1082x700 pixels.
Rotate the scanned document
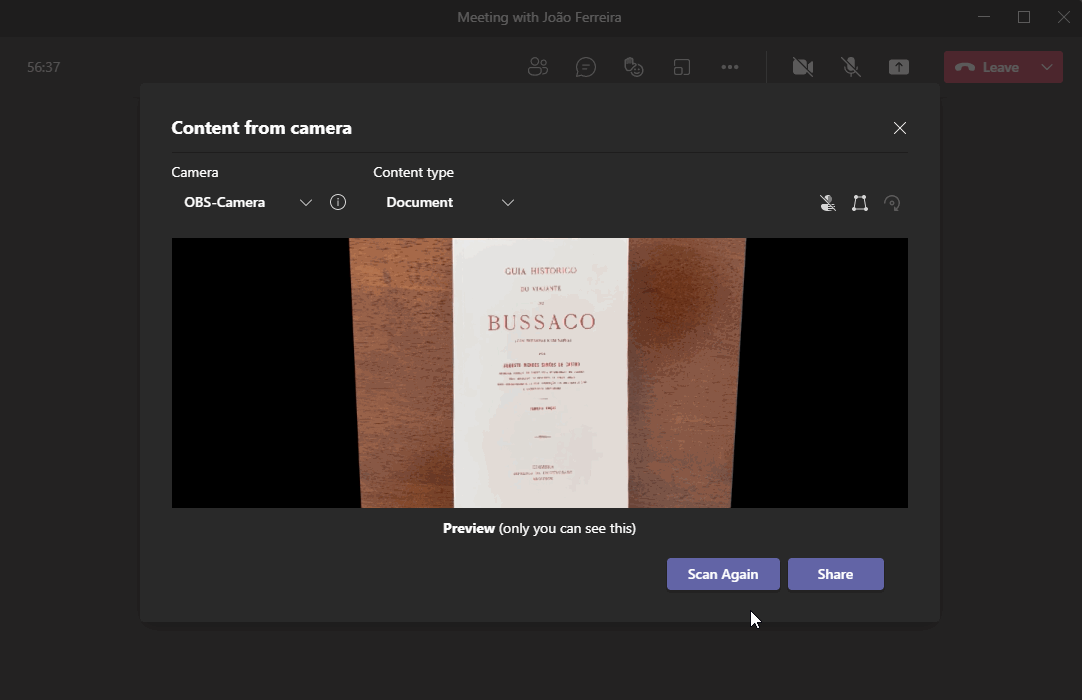[892, 203]
